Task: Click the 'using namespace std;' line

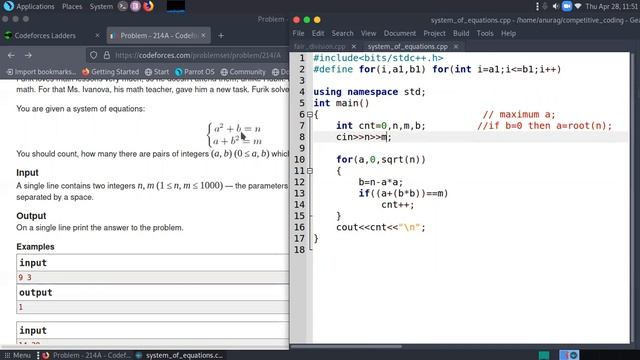Action: 369,92
